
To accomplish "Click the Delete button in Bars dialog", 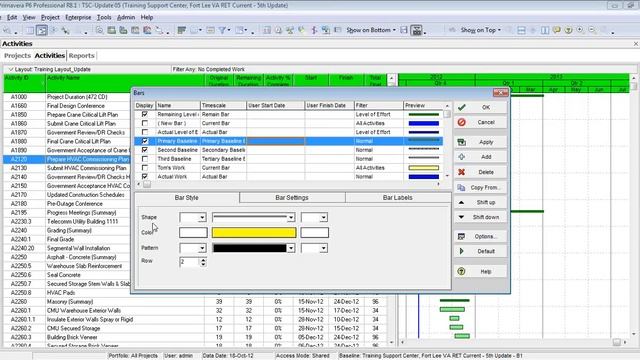I will pos(480,172).
